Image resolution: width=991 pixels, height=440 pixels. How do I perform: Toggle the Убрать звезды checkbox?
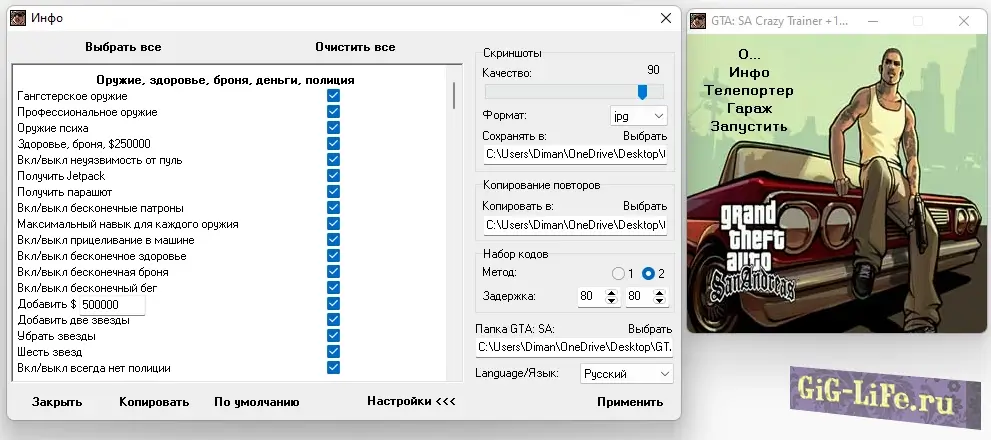(333, 335)
